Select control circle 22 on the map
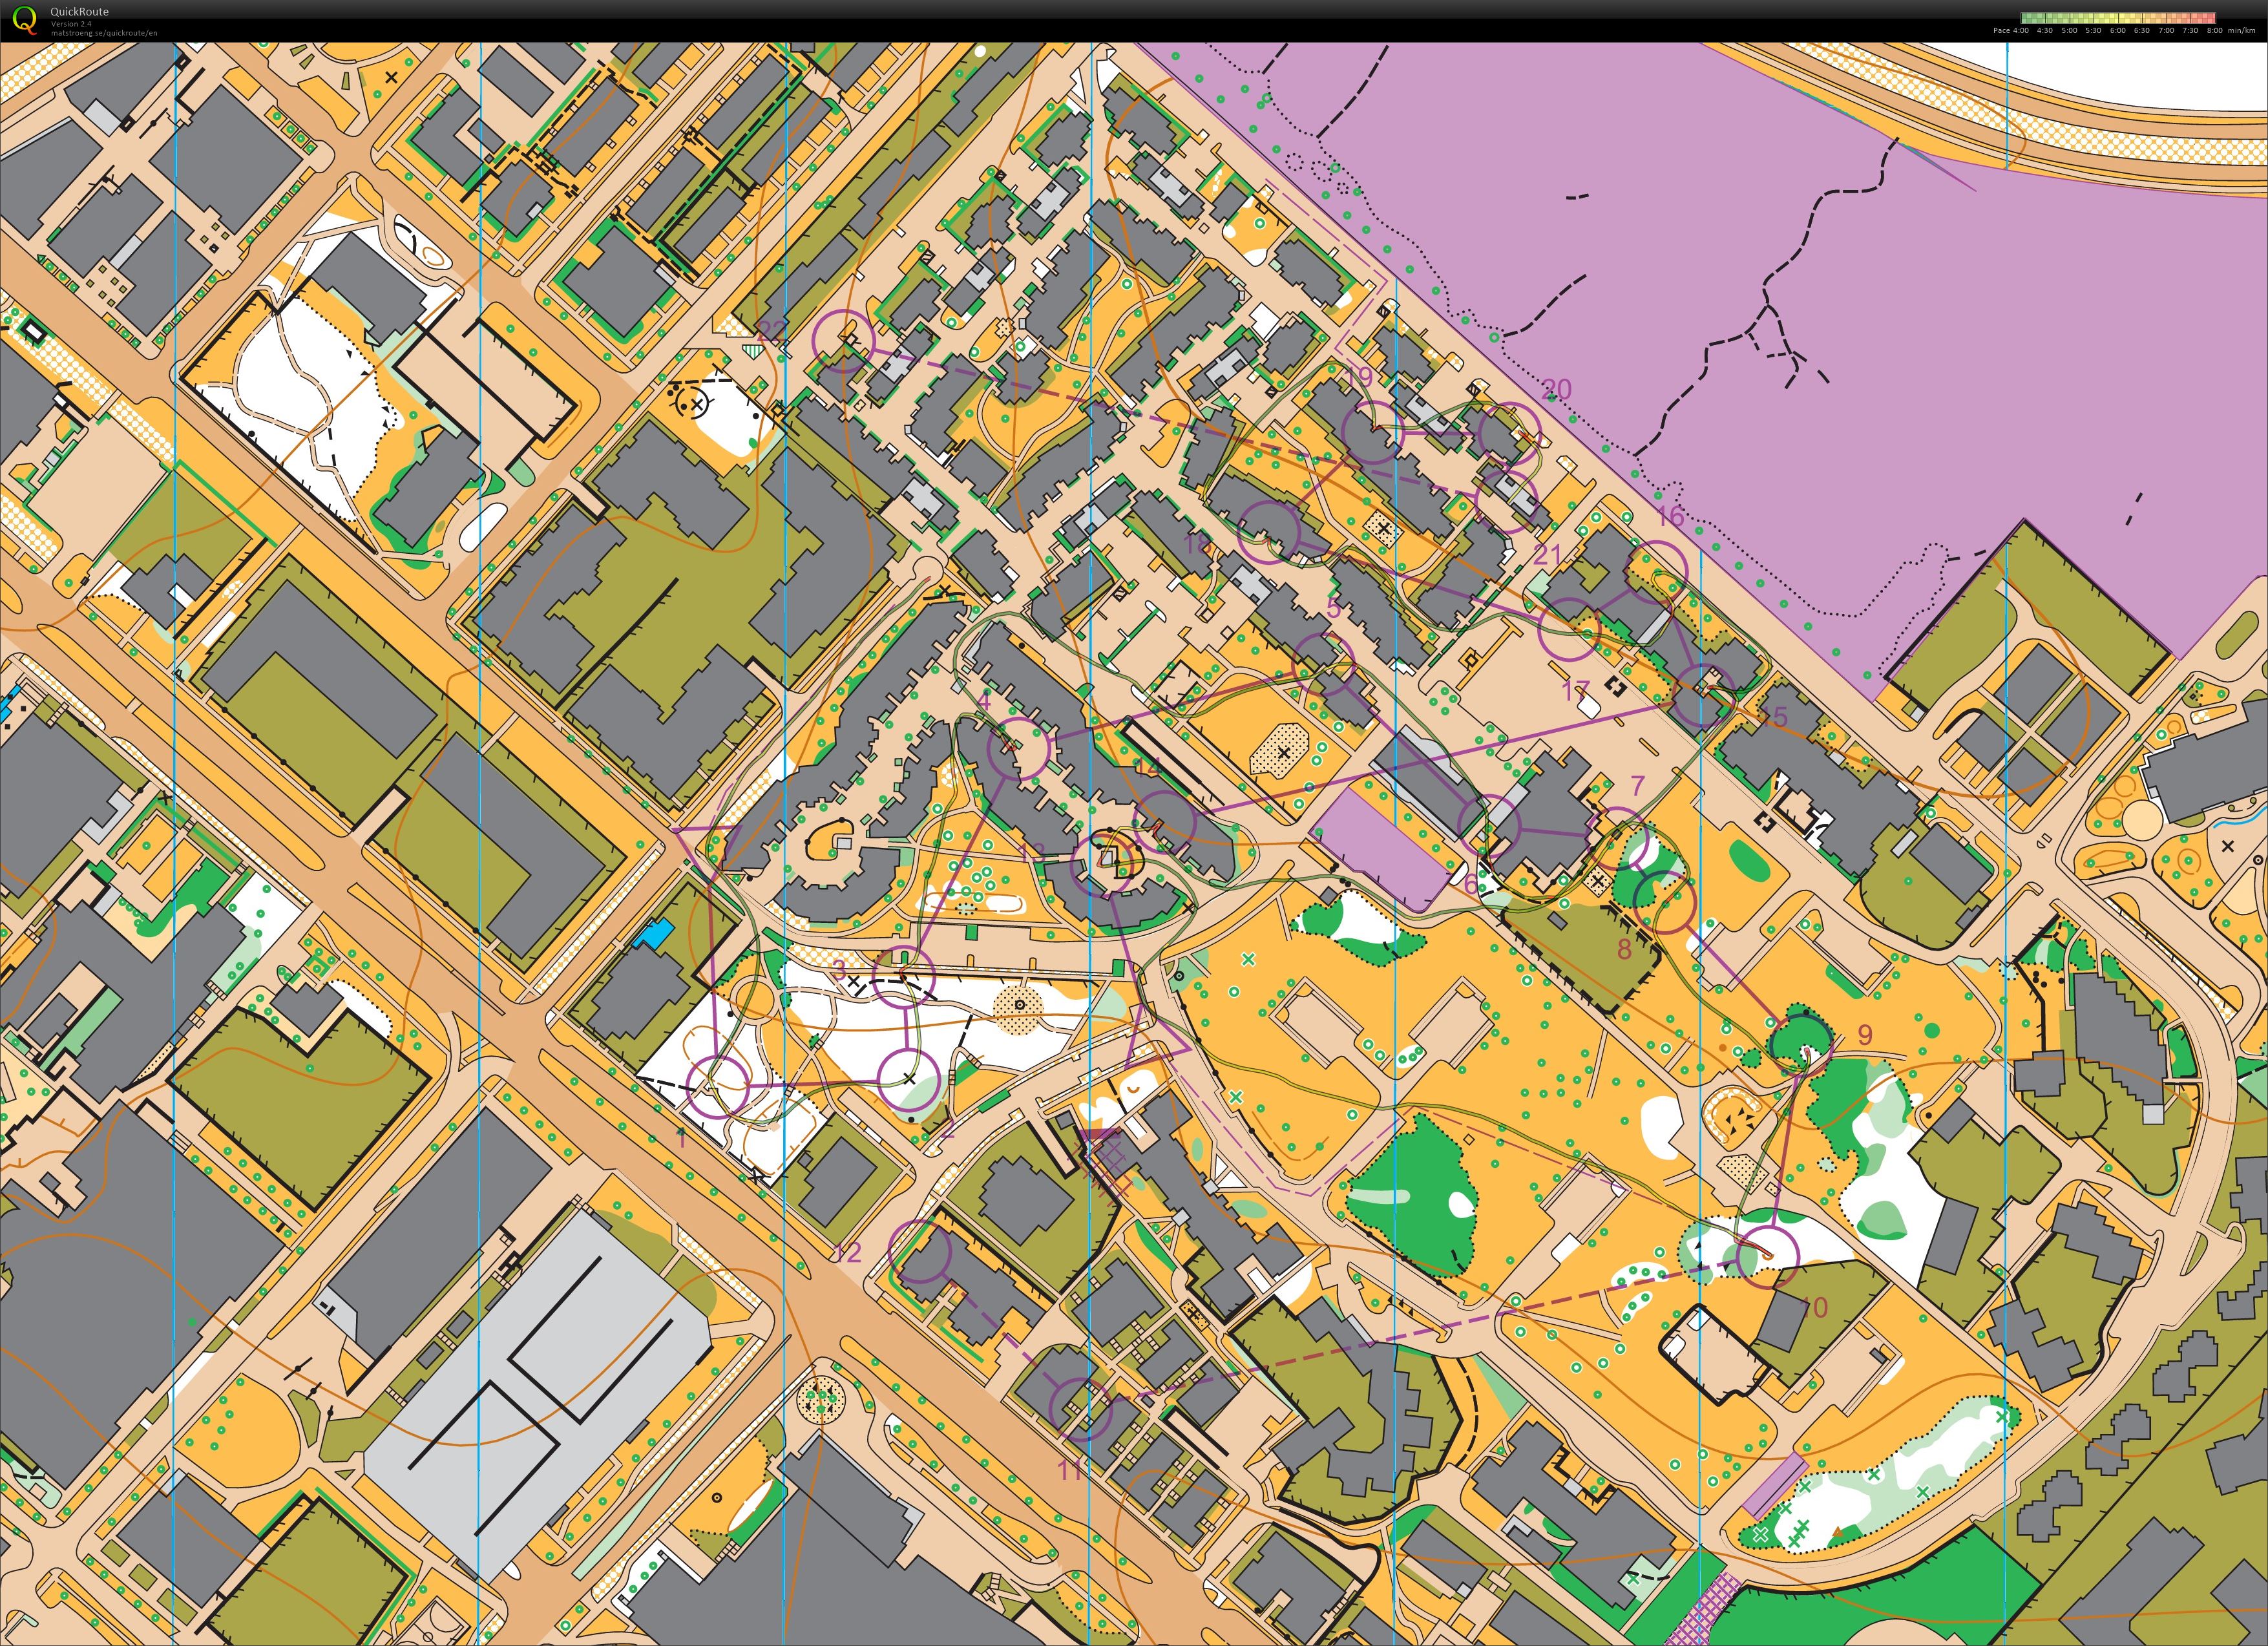 tap(844, 341)
